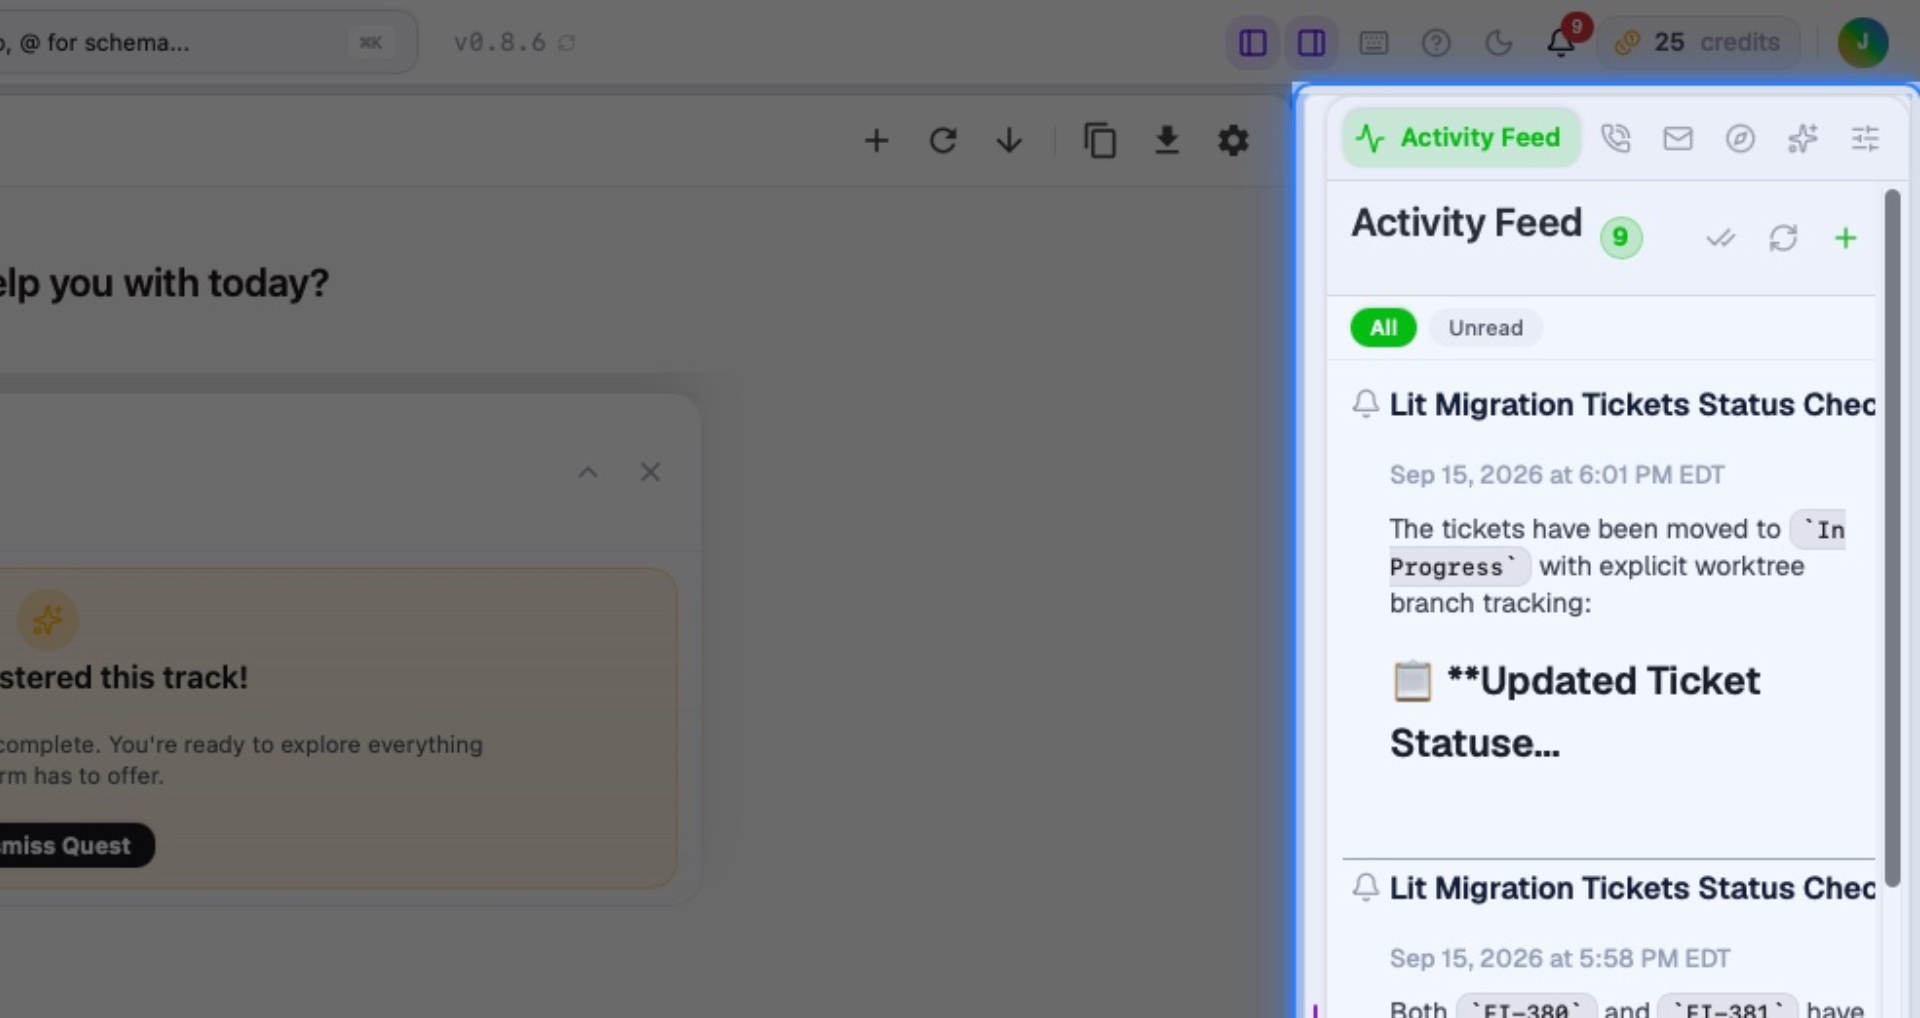This screenshot has height=1018, width=1920.
Task: Click the Updated Ticket Statuse heading
Action: pyautogui.click(x=1575, y=711)
